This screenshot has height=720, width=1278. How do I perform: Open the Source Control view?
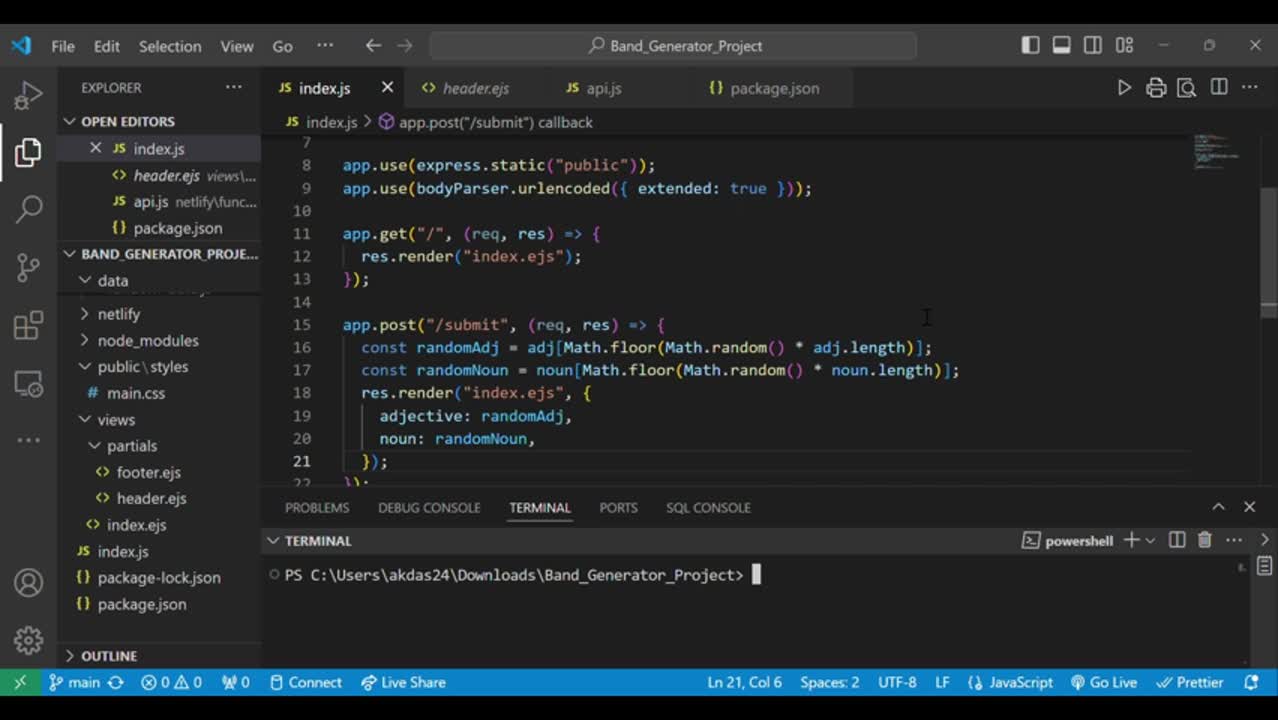point(28,267)
